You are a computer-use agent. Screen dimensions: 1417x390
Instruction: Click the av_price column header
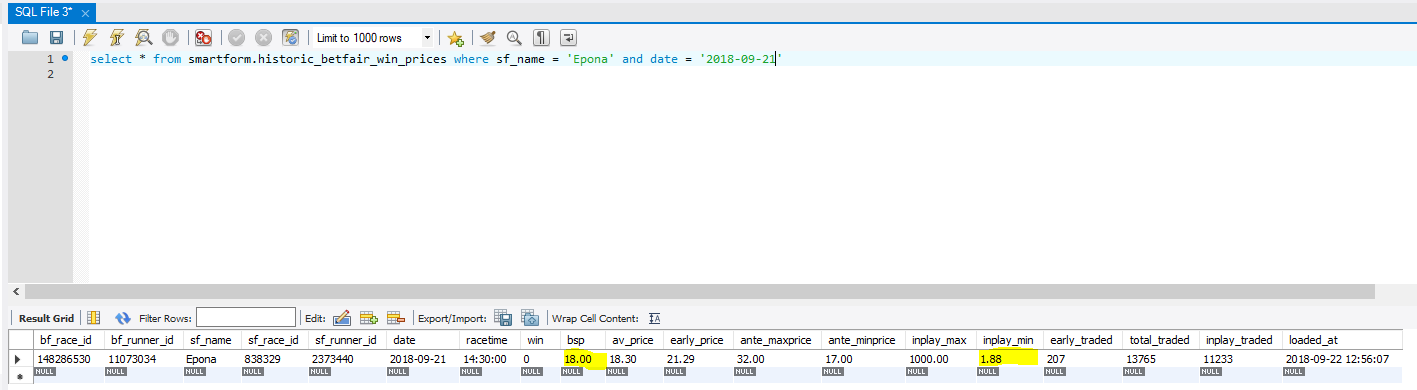(x=635, y=340)
